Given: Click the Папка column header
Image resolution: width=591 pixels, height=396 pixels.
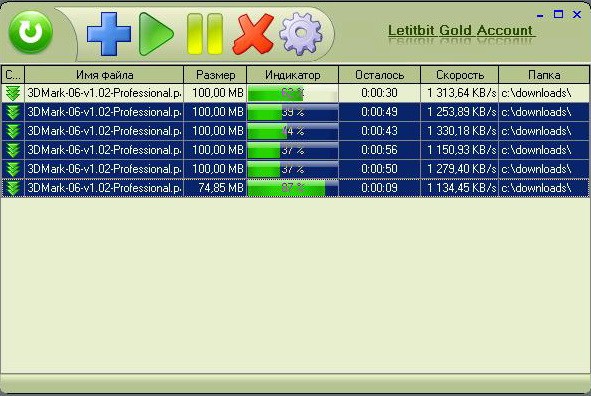Looking at the screenshot, I should 544,75.
